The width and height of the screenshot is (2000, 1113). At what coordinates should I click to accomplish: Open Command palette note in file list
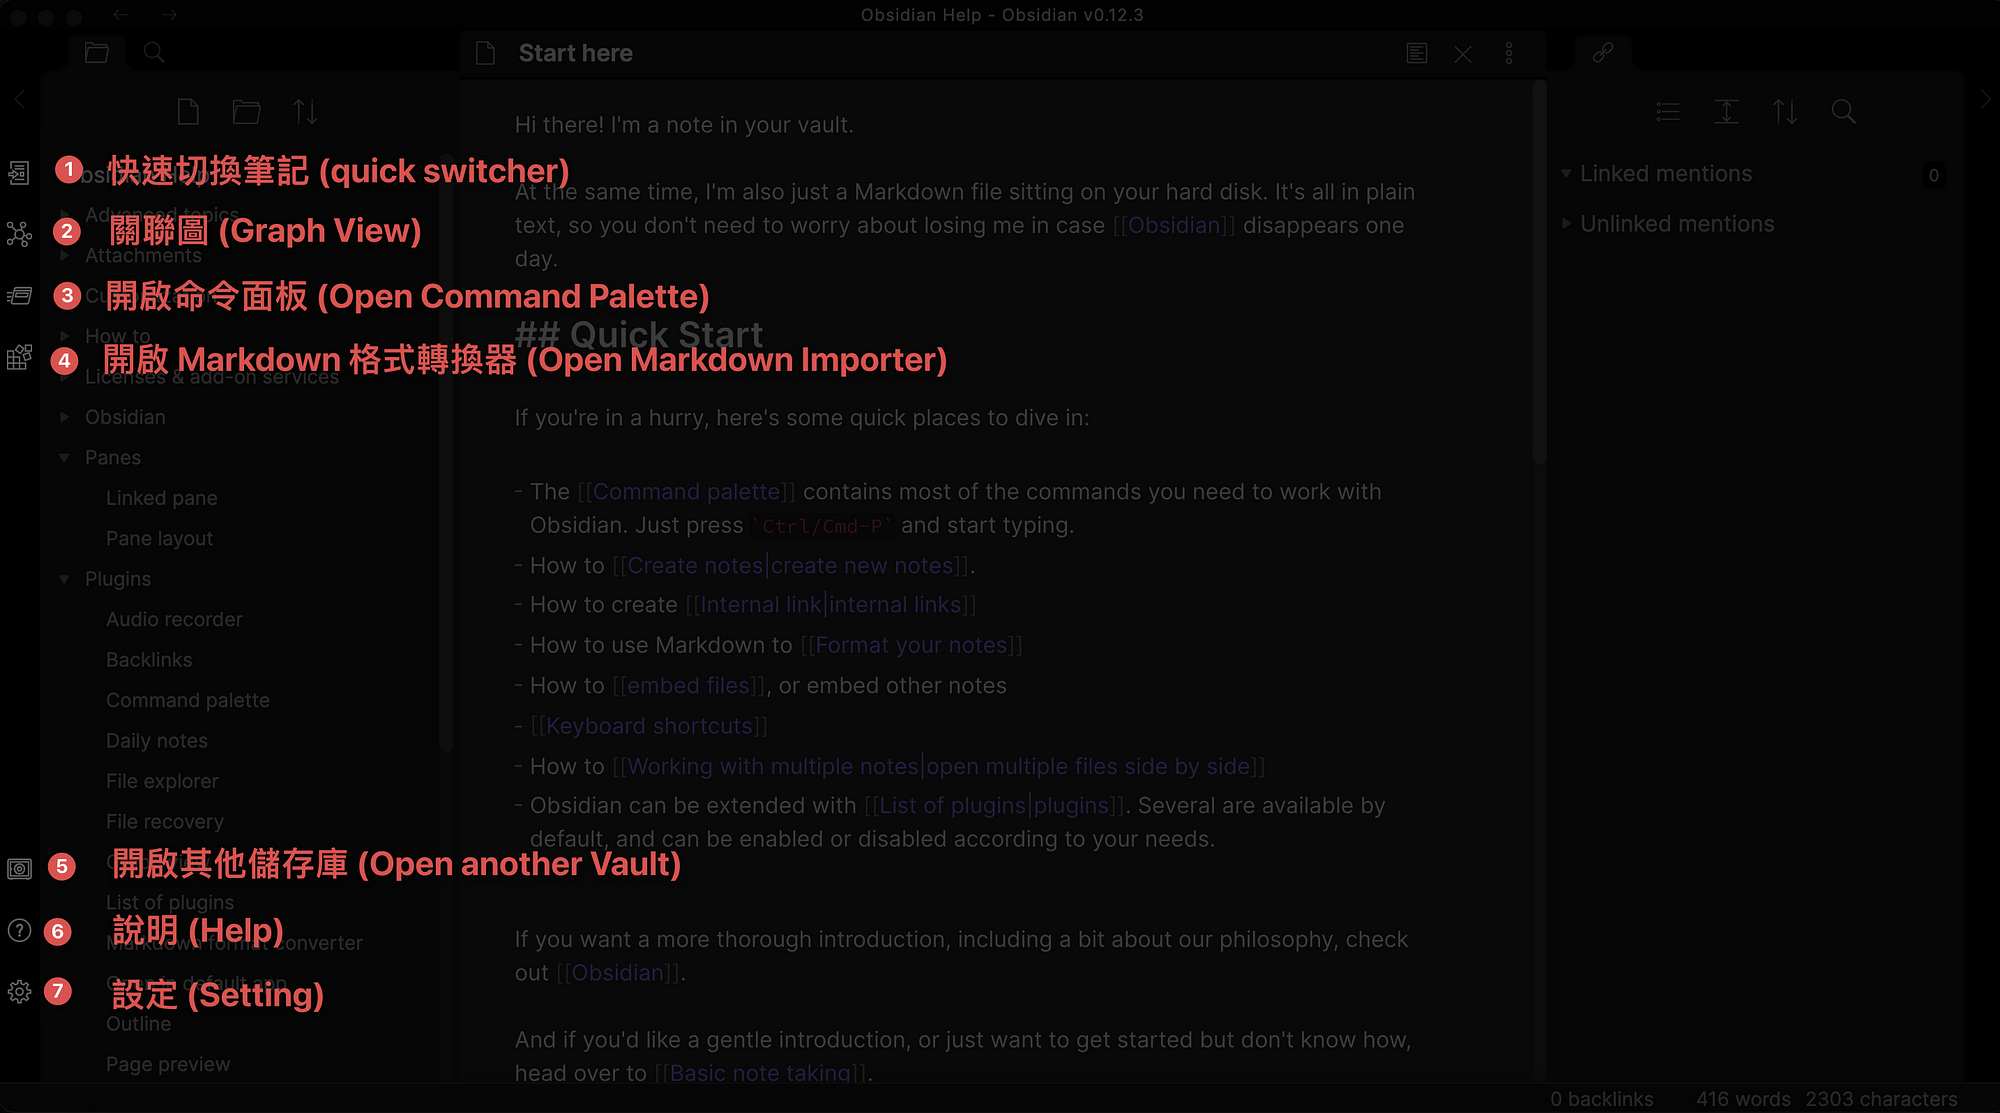pos(188,700)
